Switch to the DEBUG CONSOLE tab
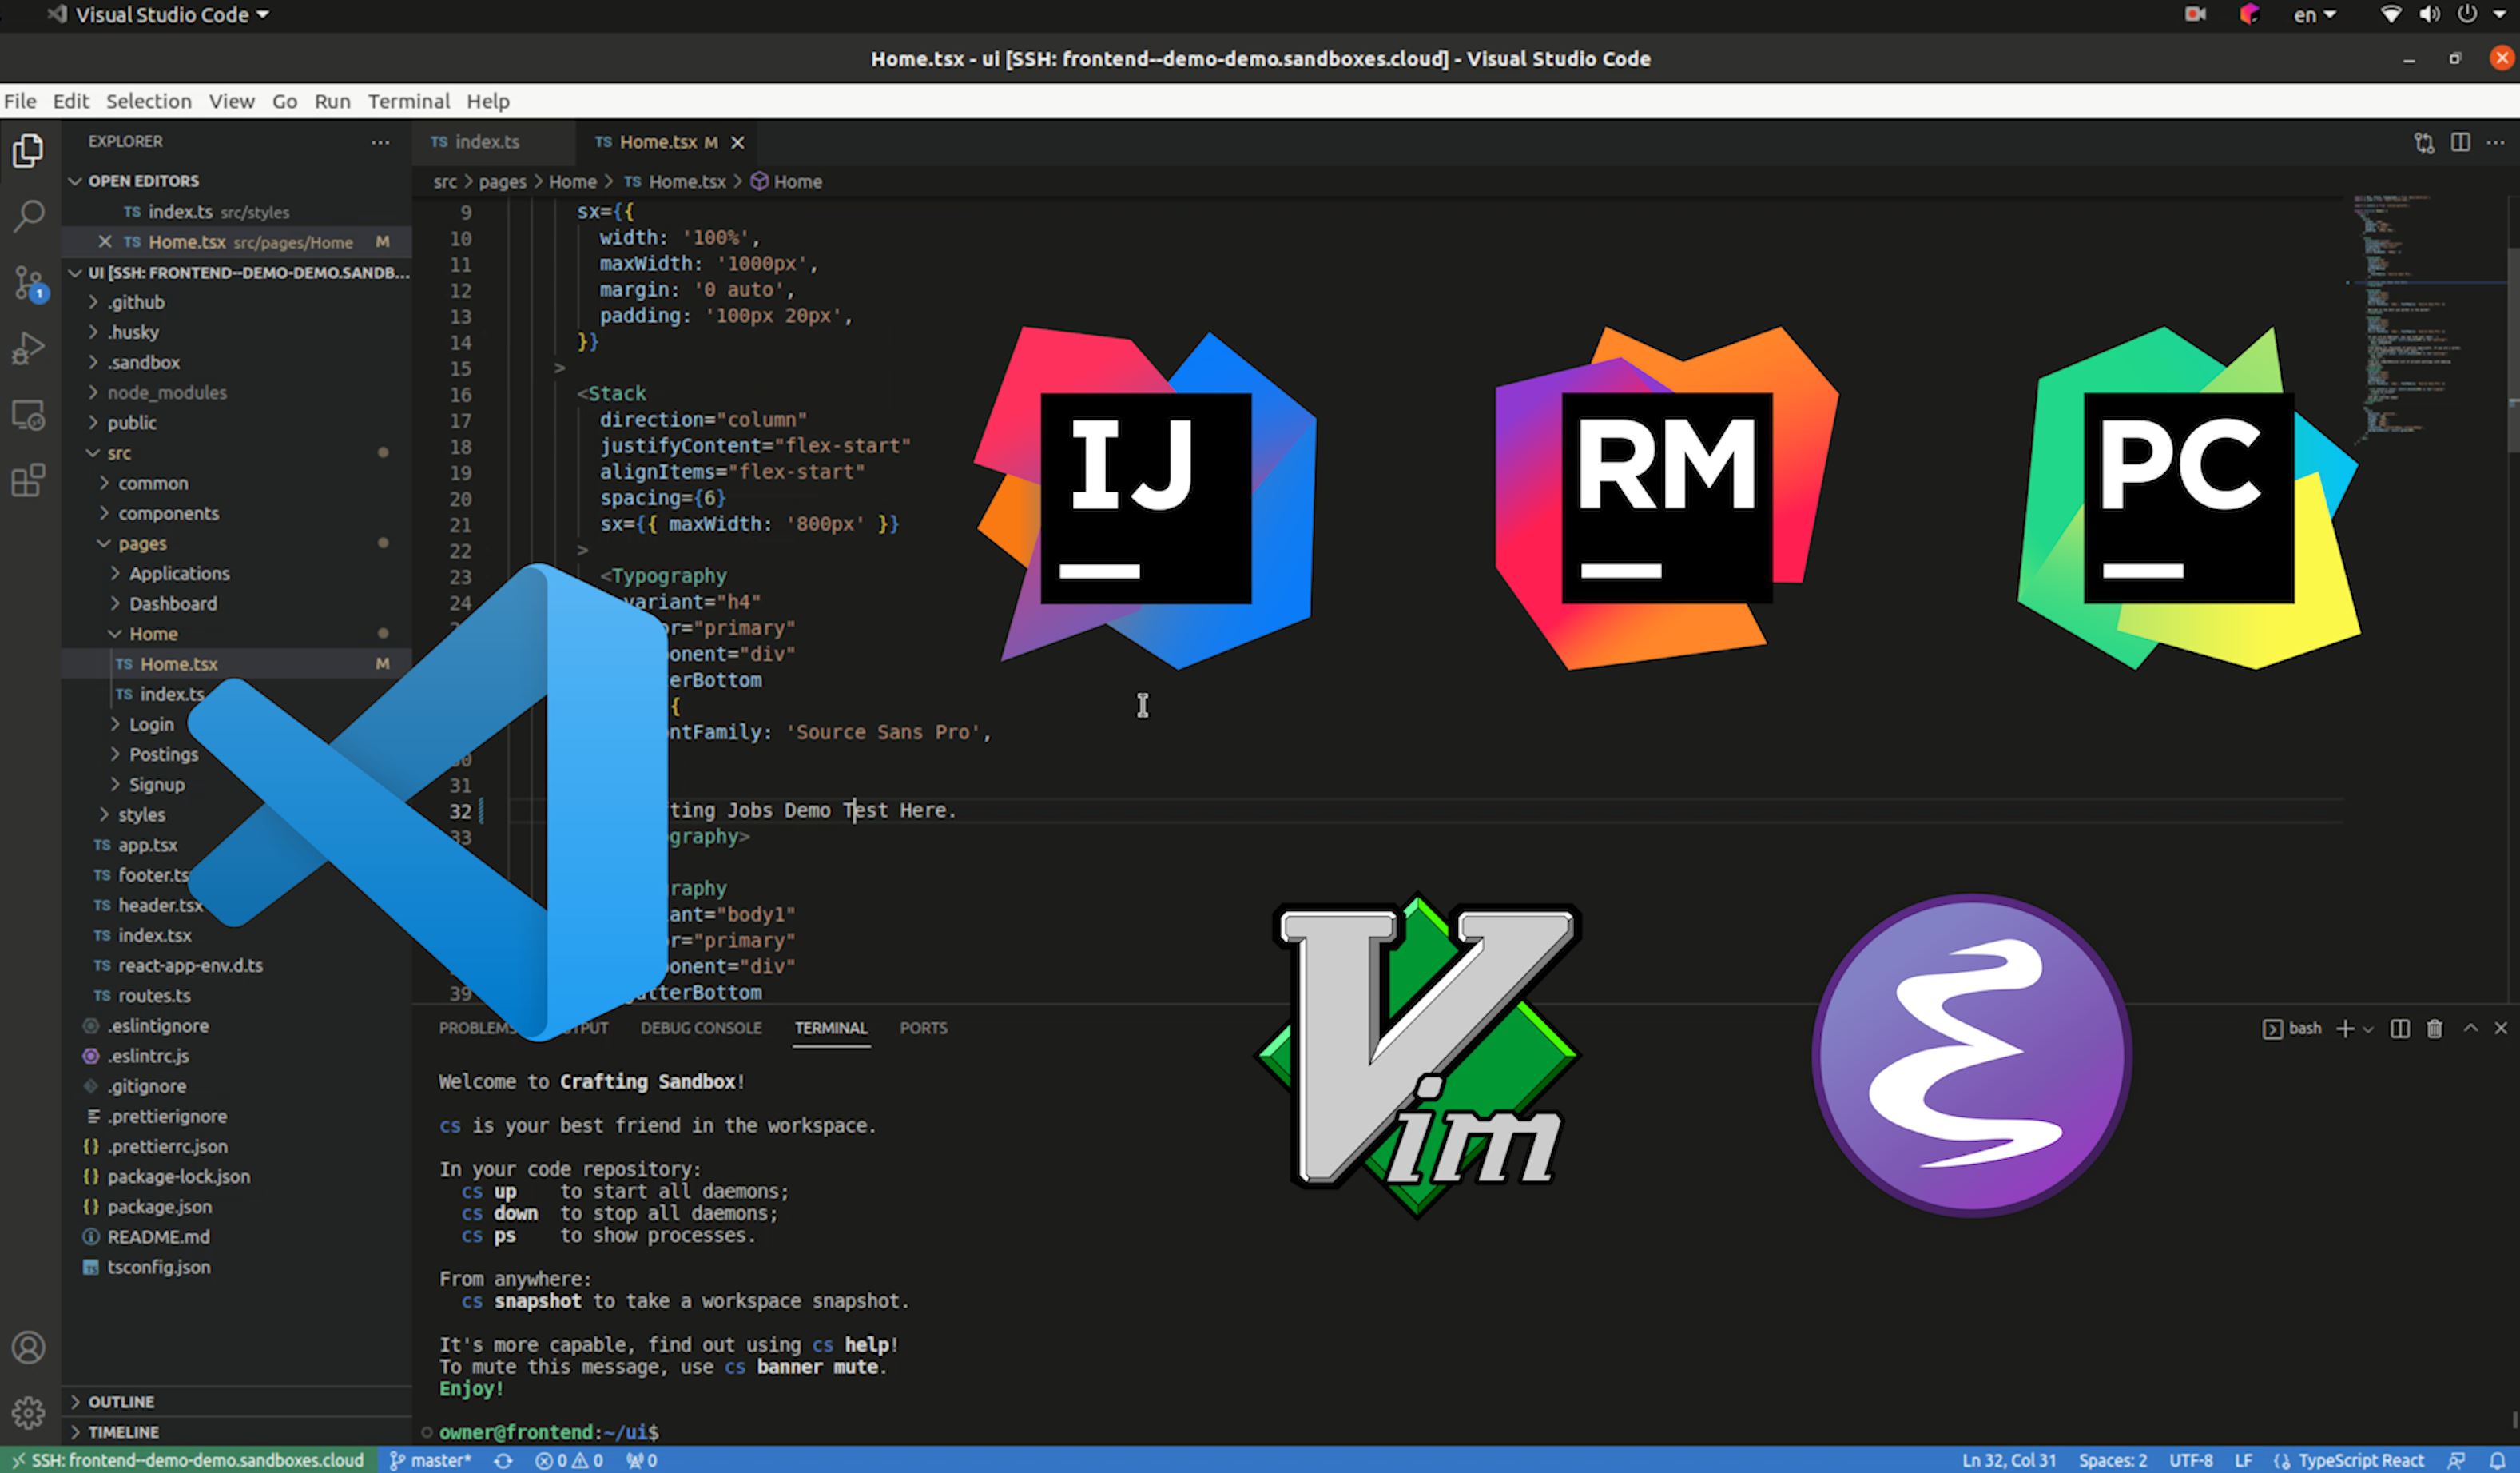This screenshot has height=1473, width=2520. (701, 1028)
